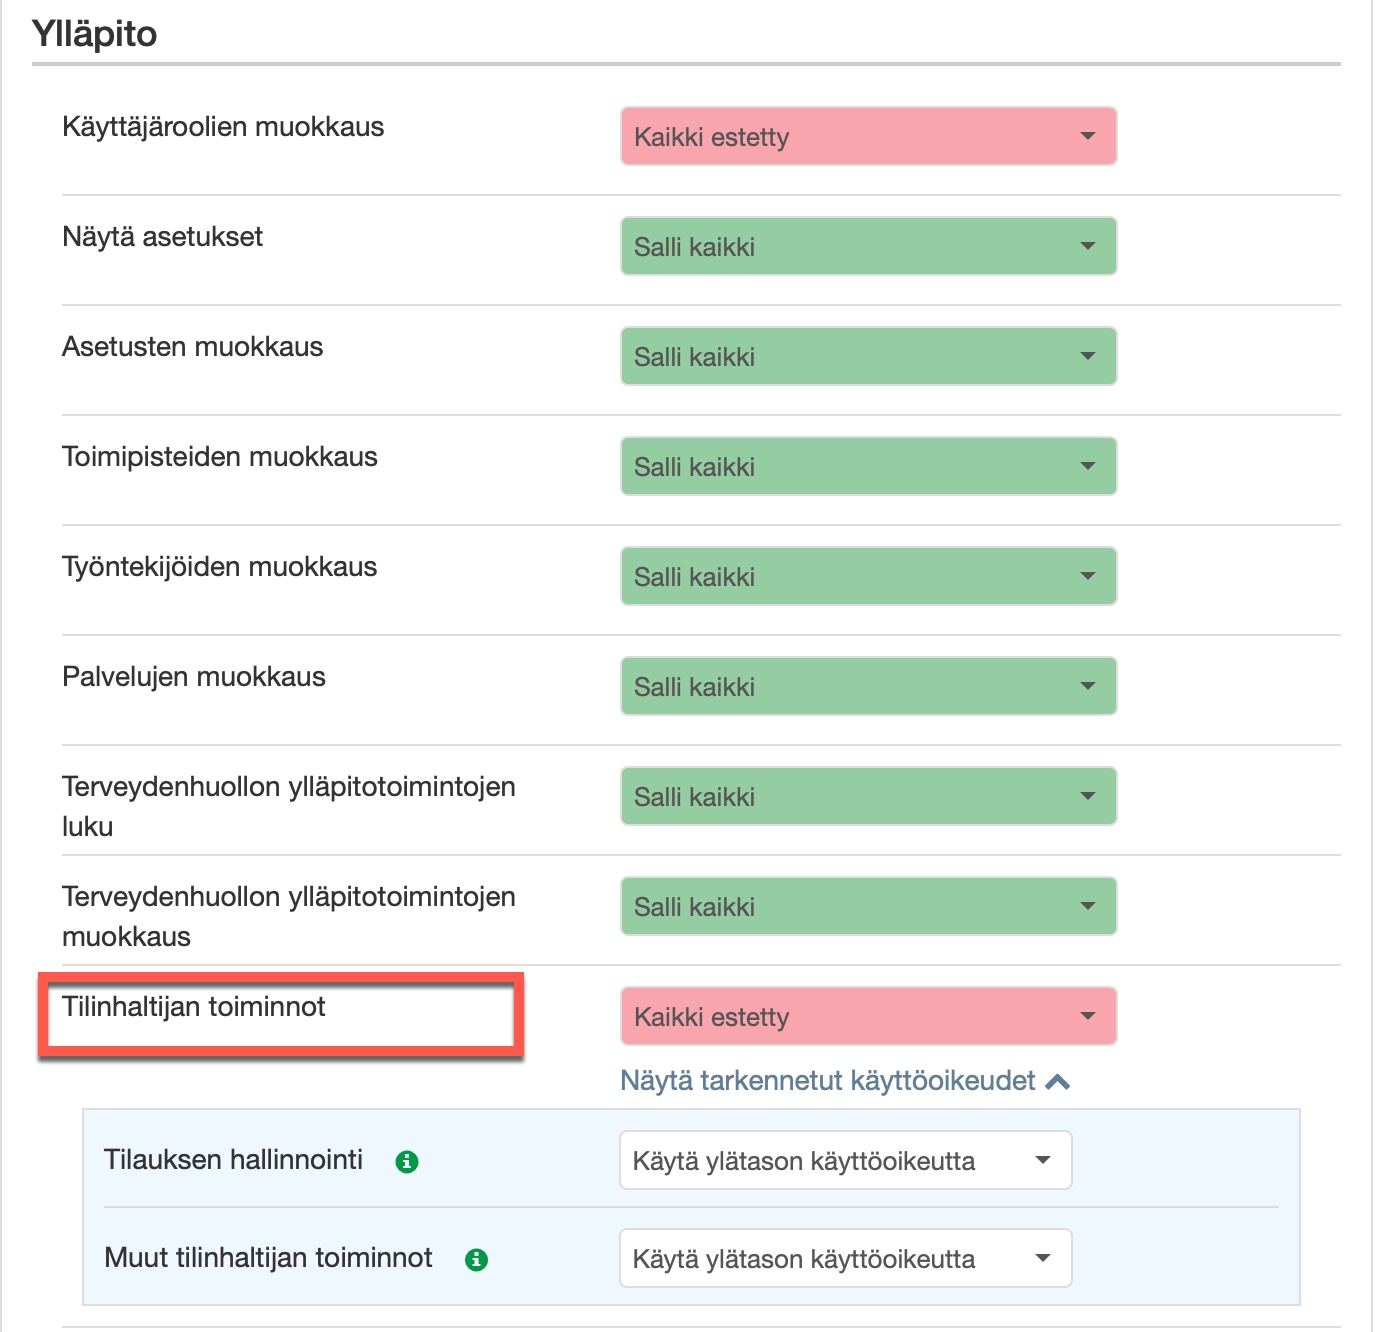Open Terveydenhuollon ylläpitotoimintojen muokkaus dropdown
Screen dimensions: 1376x1332
coord(868,906)
